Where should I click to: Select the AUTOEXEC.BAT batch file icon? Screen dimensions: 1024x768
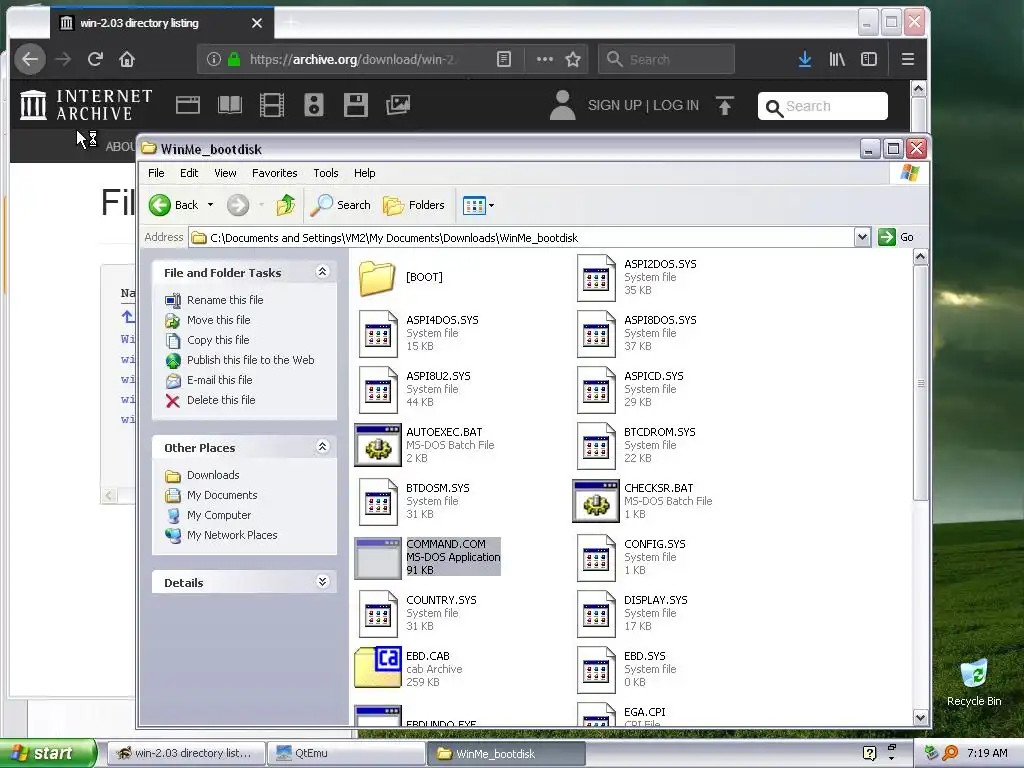coord(377,445)
